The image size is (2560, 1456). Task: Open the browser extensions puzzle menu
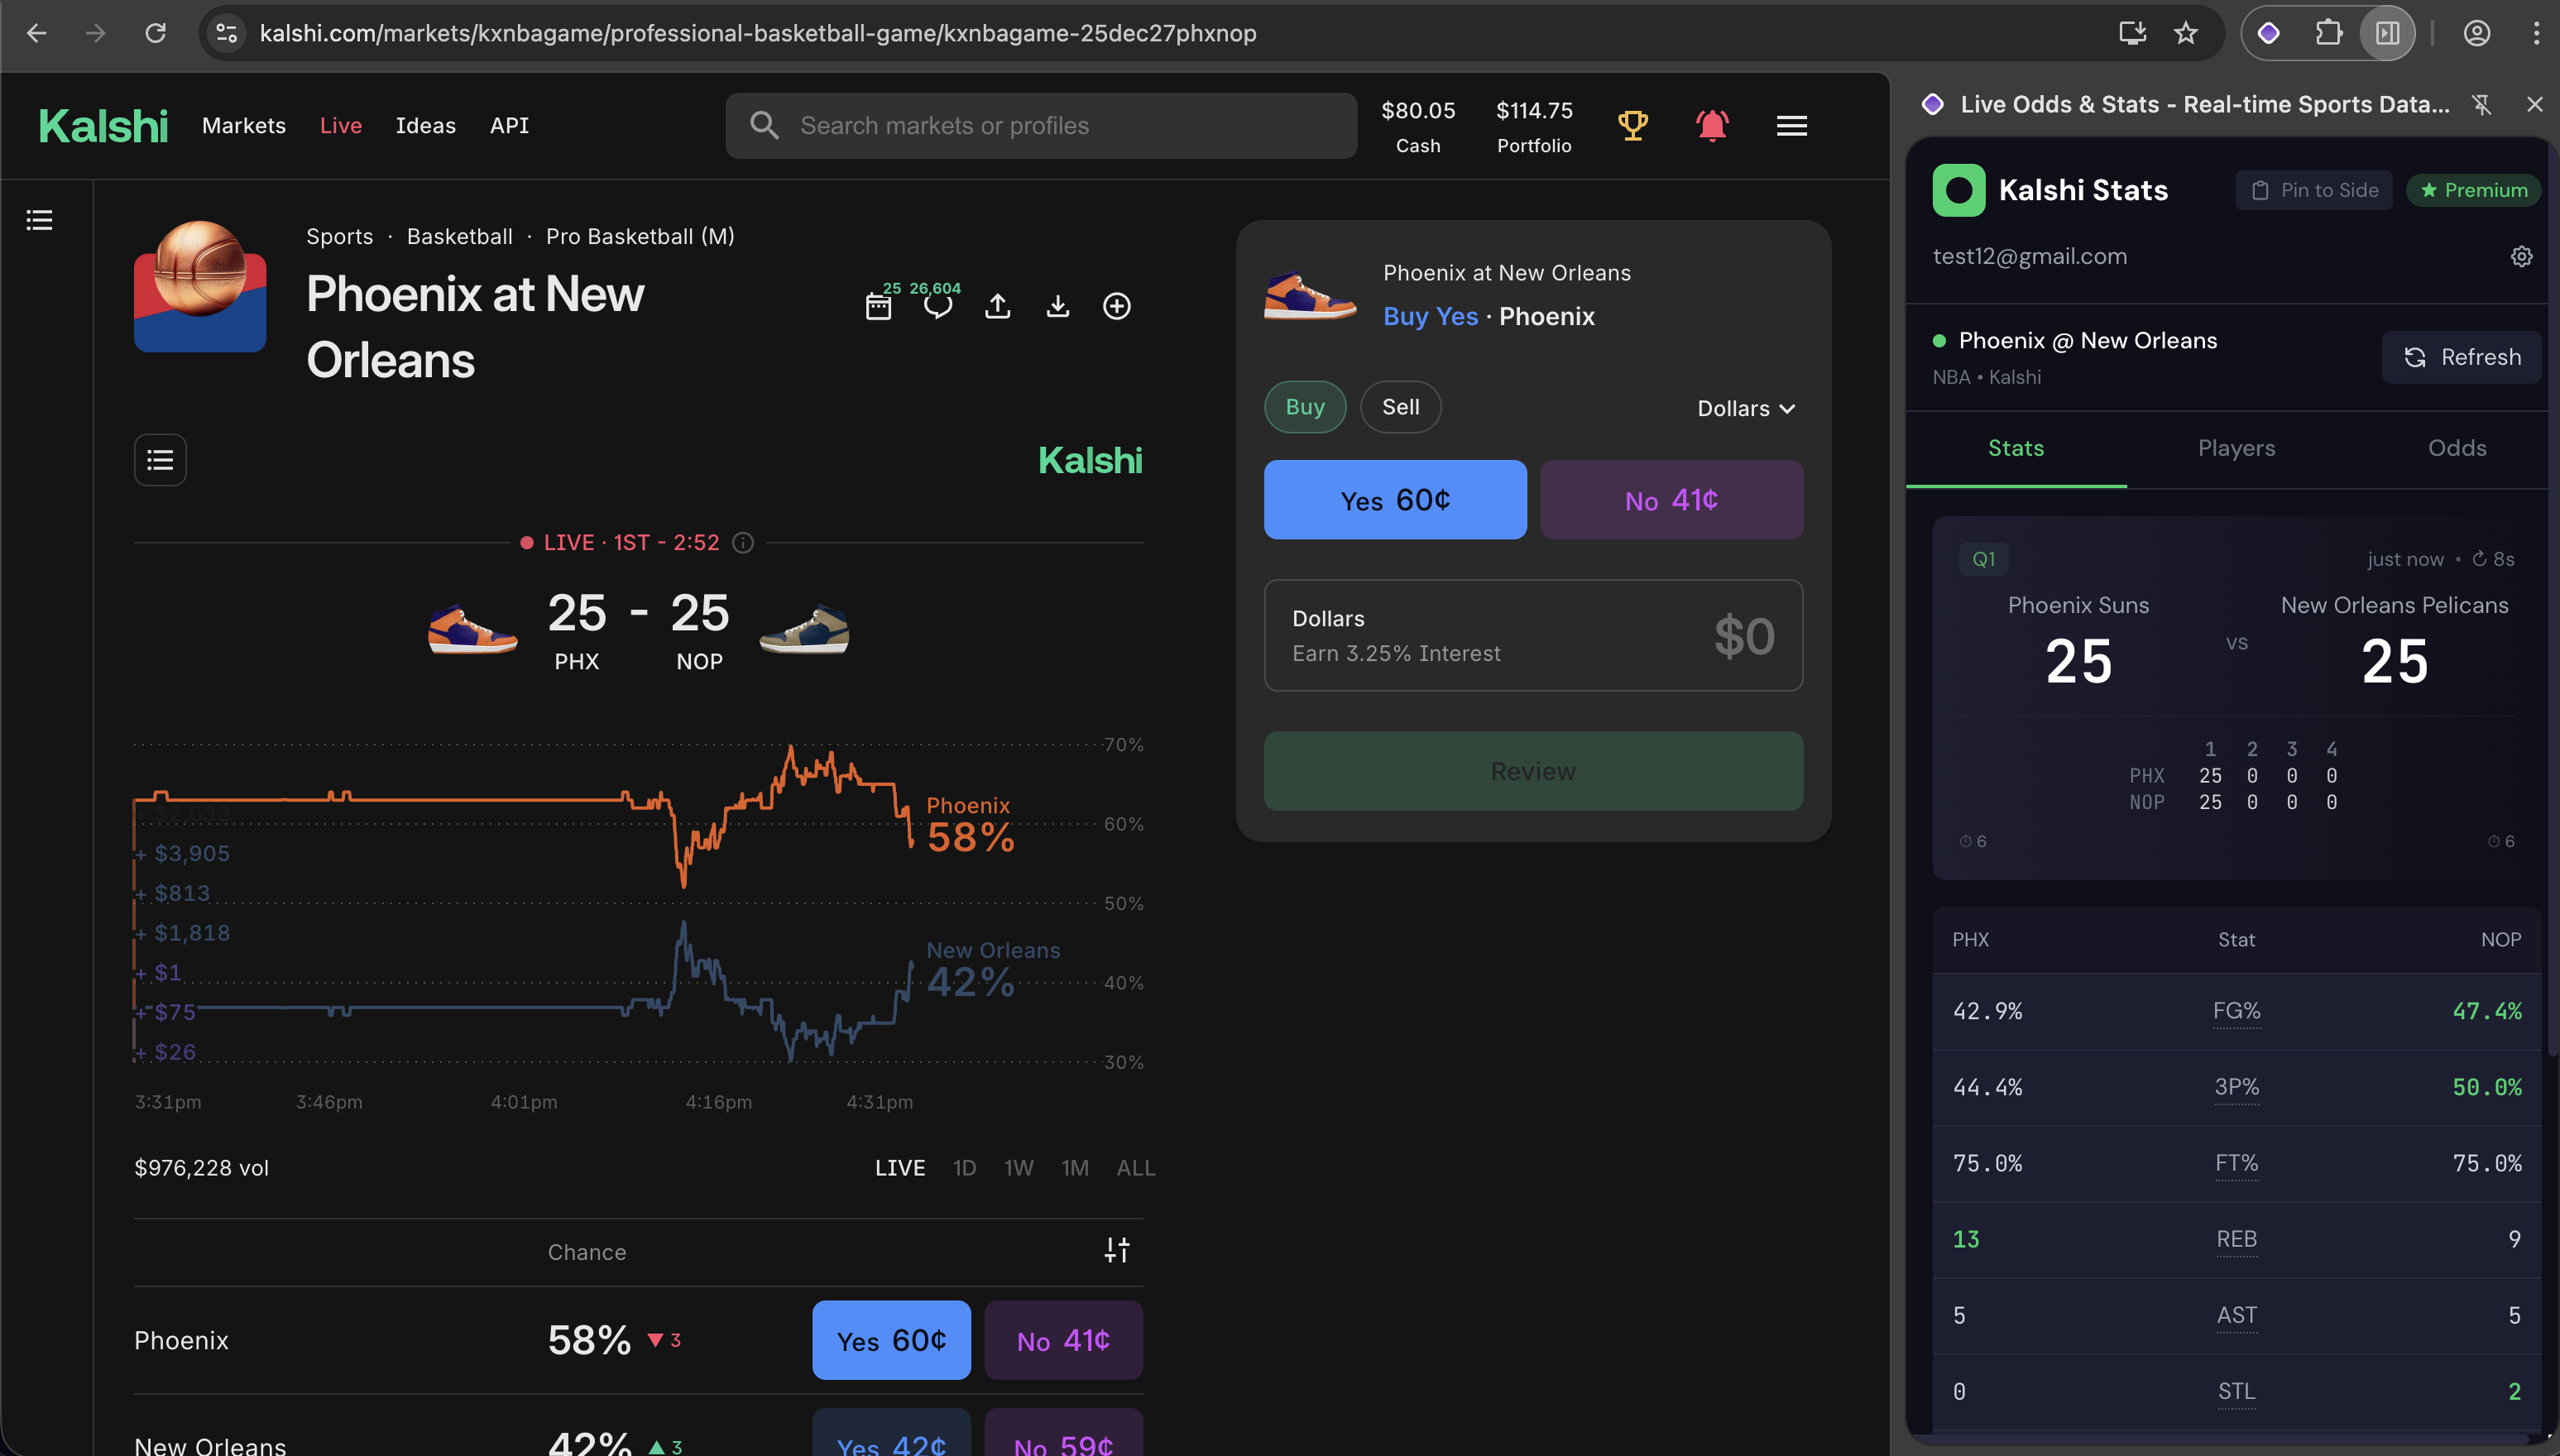[2331, 33]
